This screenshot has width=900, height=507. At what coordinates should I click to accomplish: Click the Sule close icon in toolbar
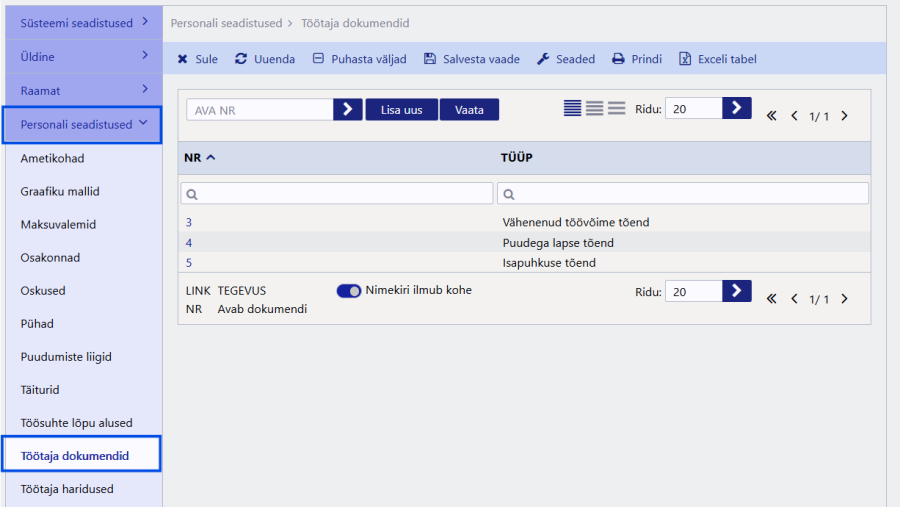183,59
